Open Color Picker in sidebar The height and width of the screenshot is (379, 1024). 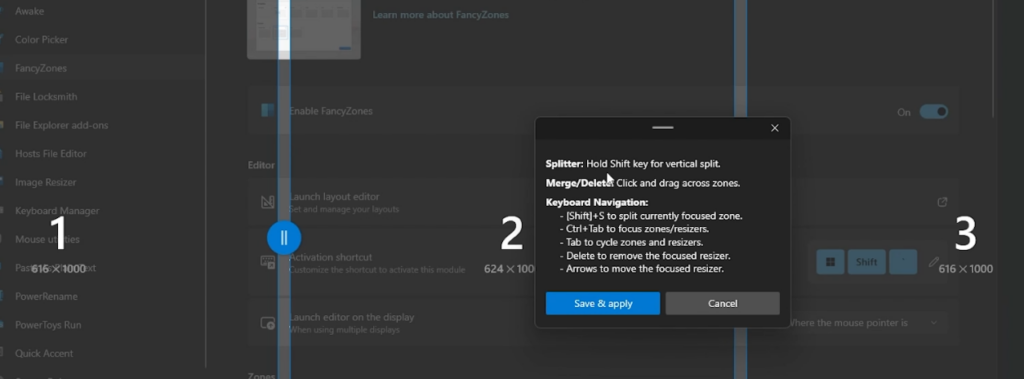[41, 40]
